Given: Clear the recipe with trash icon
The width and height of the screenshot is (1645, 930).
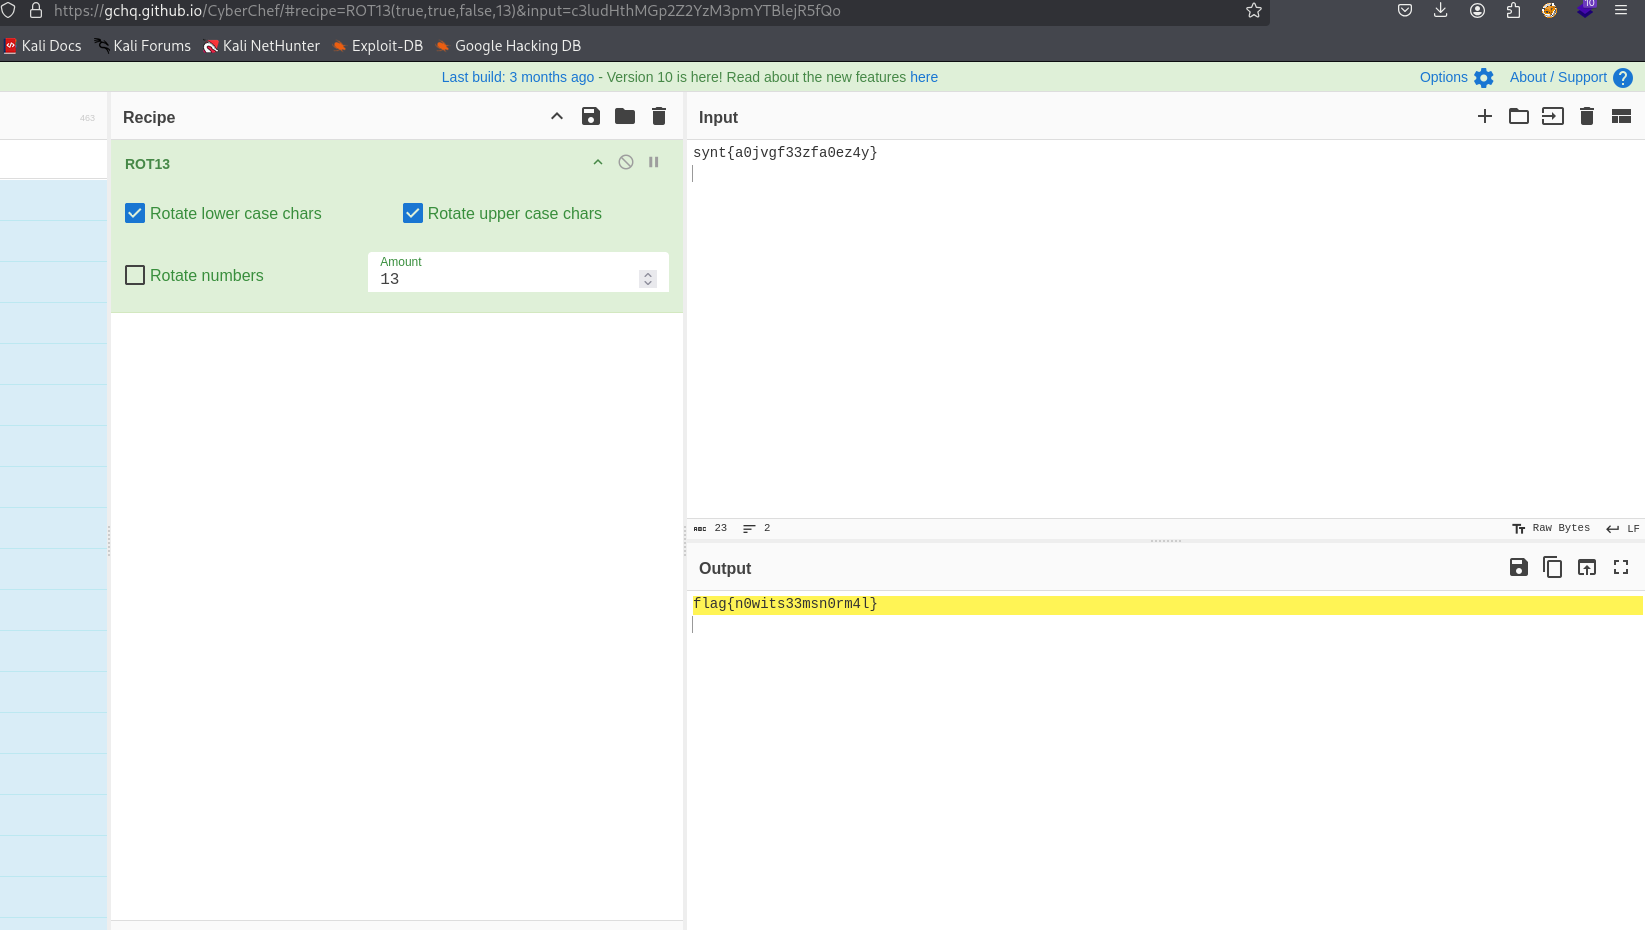Looking at the screenshot, I should click(x=659, y=117).
